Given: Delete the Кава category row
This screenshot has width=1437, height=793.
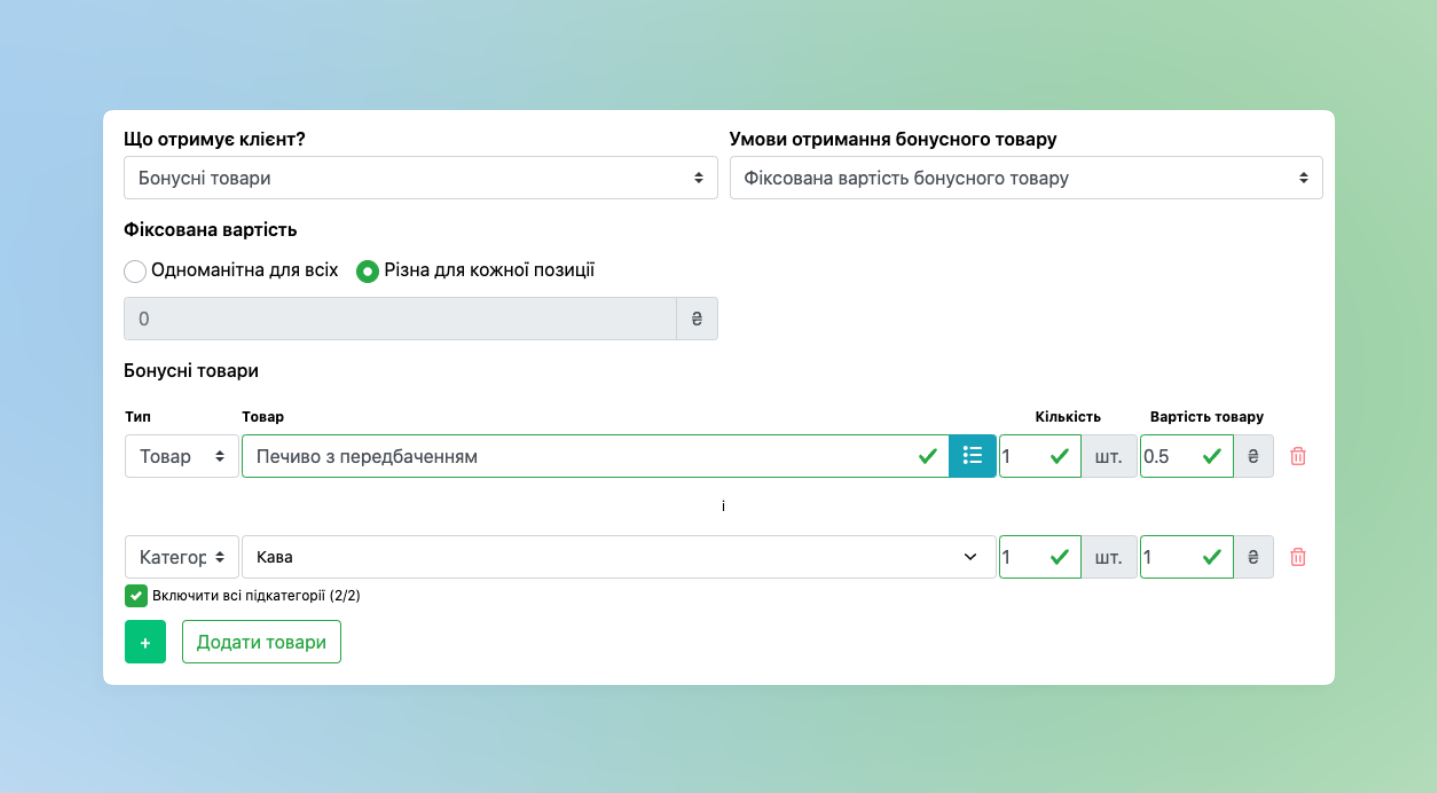Looking at the screenshot, I should point(1297,557).
